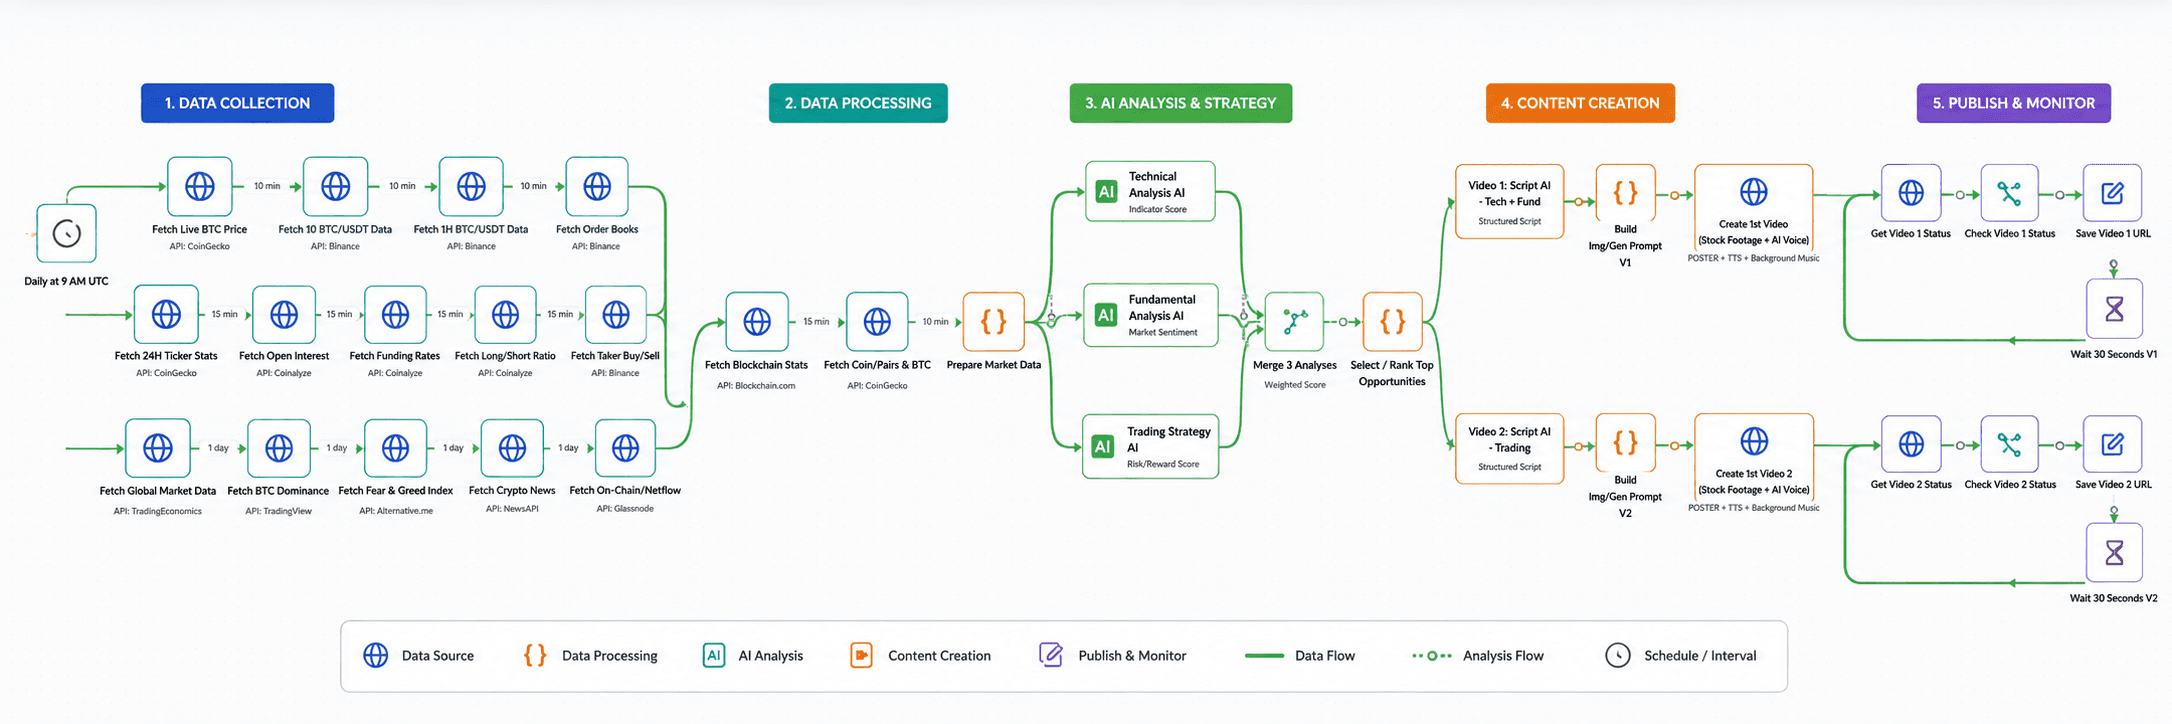Select the Wait 30 Seconds V1 node
The height and width of the screenshot is (724, 2172).
pyautogui.click(x=2114, y=309)
